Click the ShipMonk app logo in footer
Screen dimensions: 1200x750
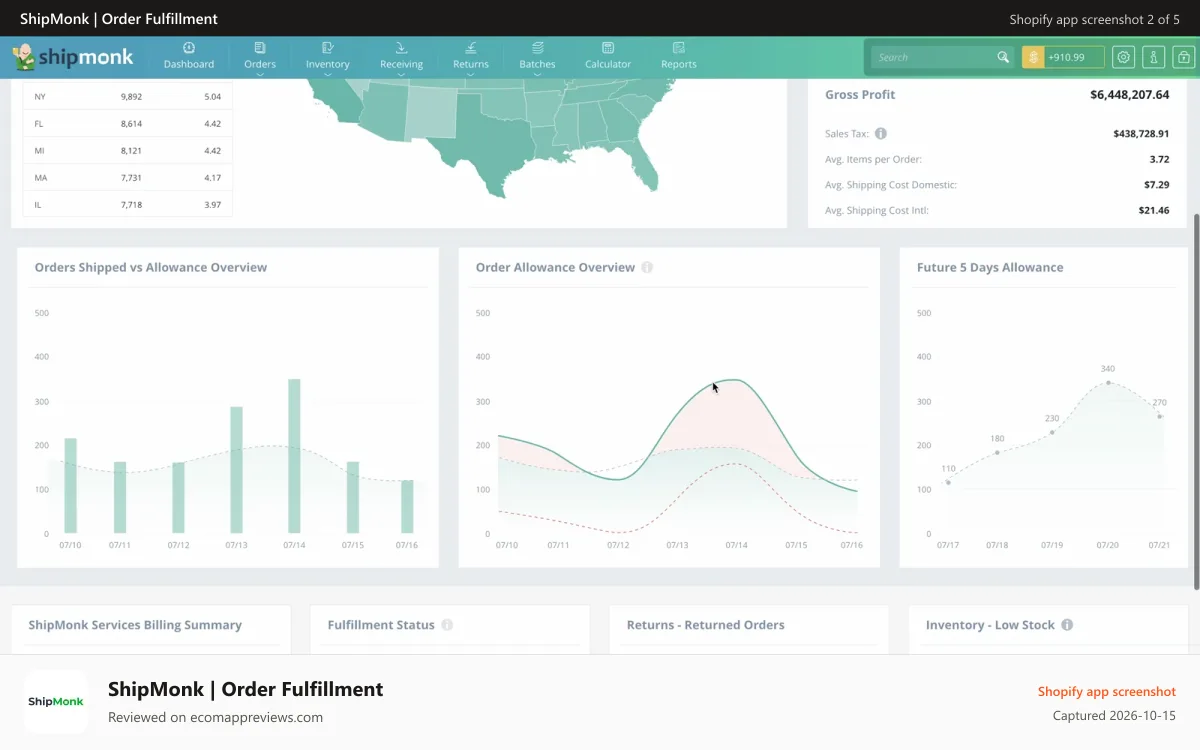coord(56,702)
